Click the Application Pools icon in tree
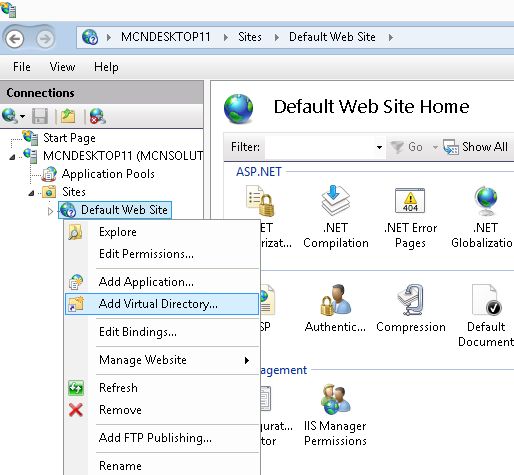This screenshot has height=475, width=514. tap(49, 174)
